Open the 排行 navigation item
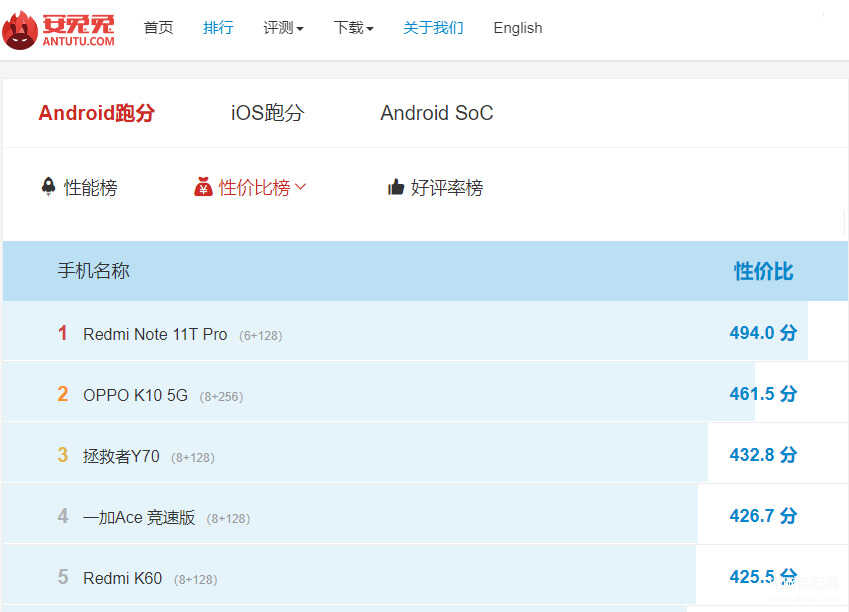This screenshot has height=612, width=849. click(x=218, y=28)
